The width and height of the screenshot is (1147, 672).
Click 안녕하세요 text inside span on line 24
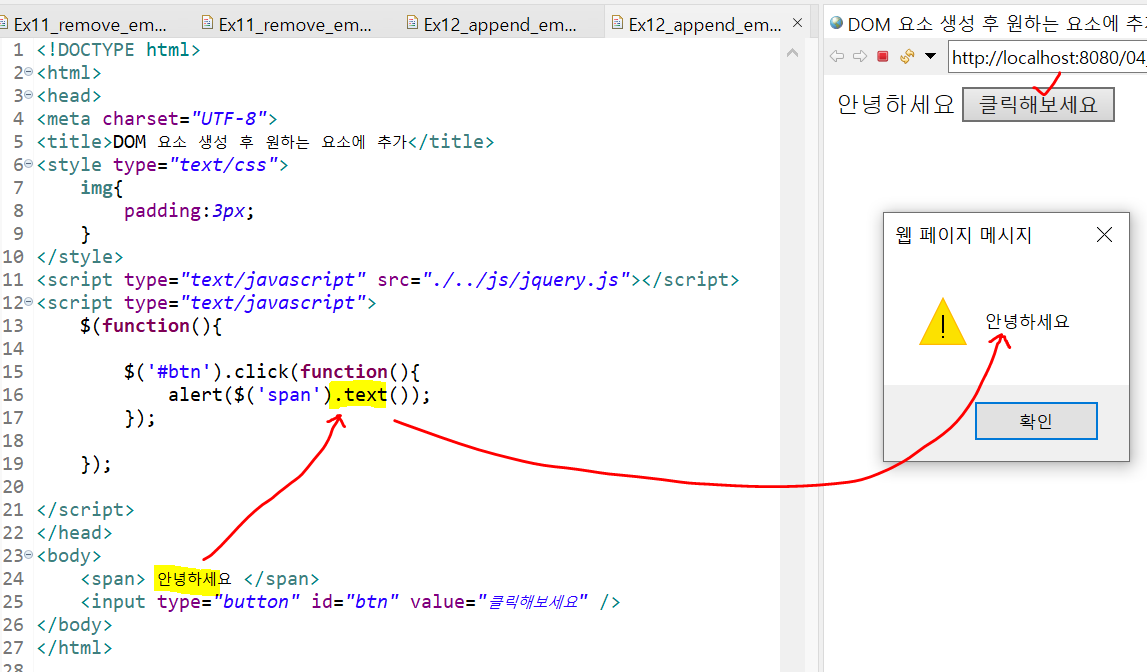[194, 579]
